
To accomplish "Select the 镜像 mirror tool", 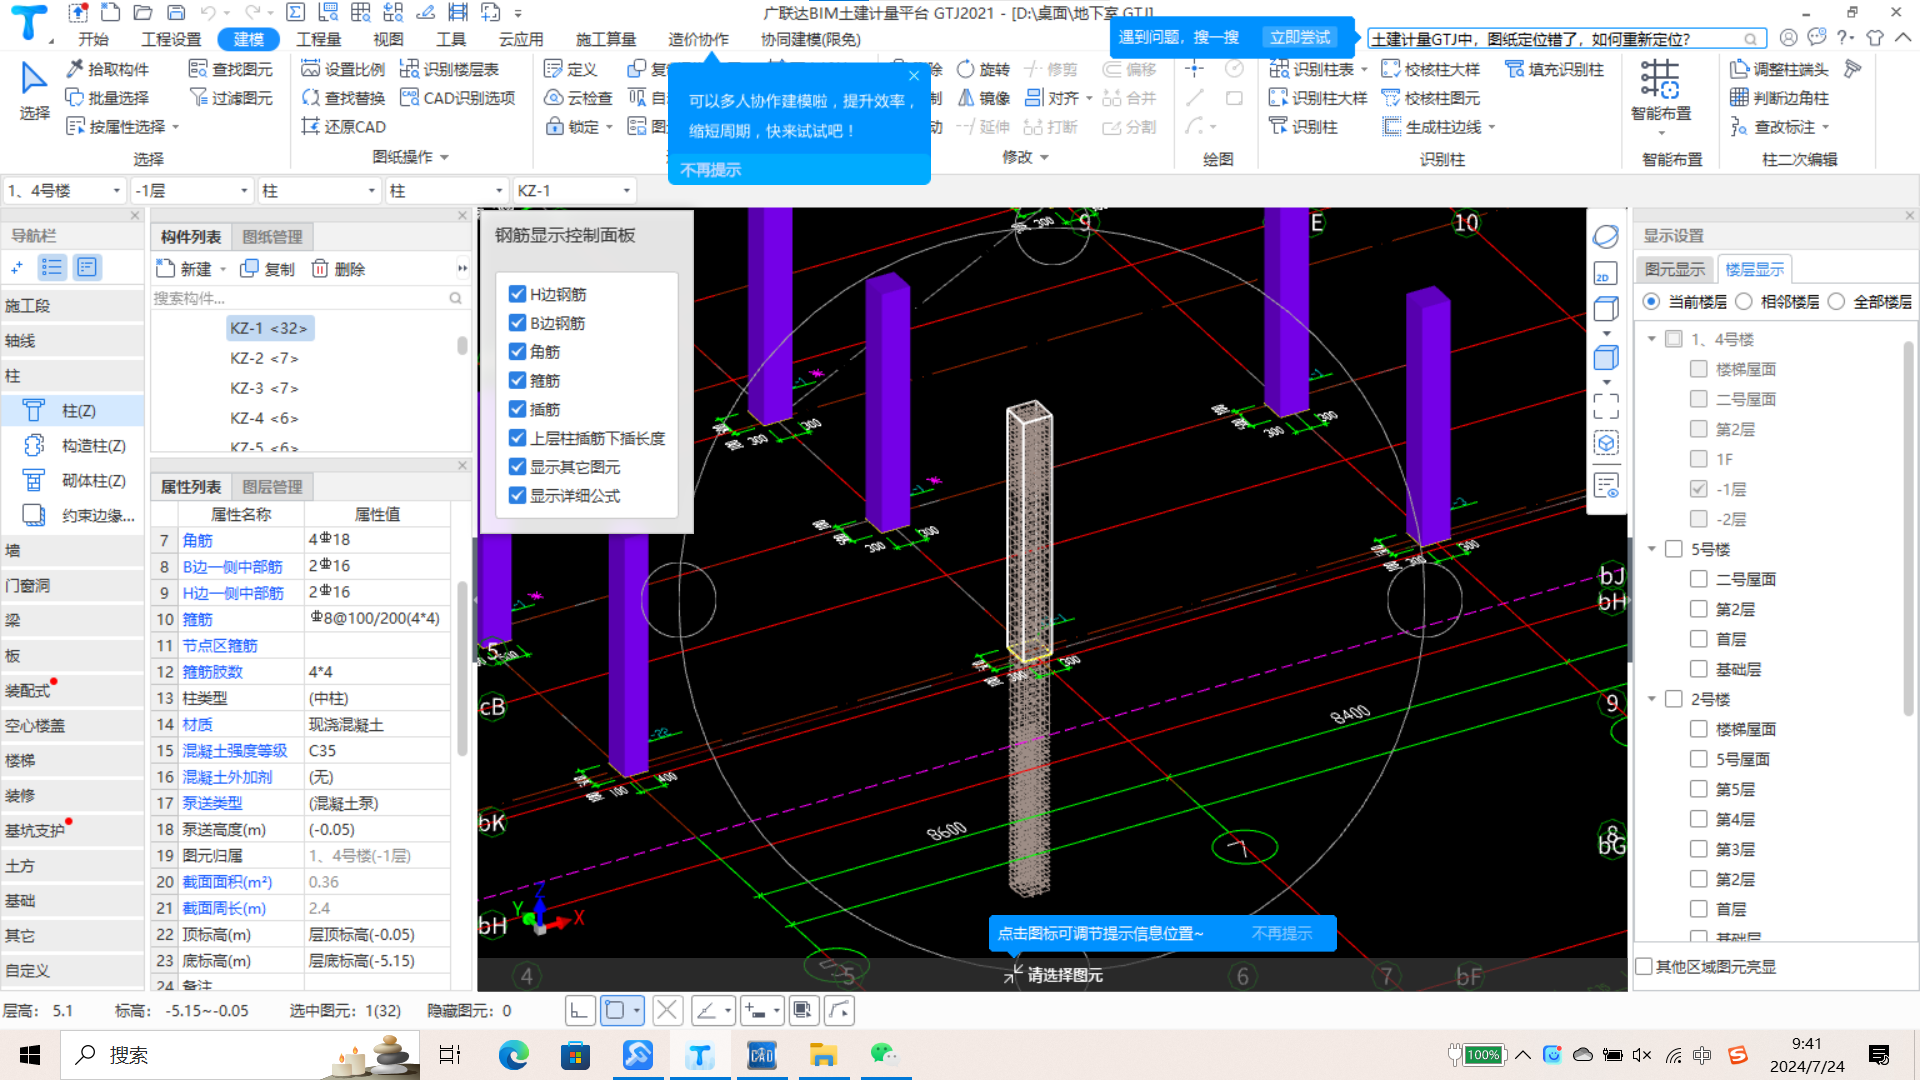I will (983, 98).
